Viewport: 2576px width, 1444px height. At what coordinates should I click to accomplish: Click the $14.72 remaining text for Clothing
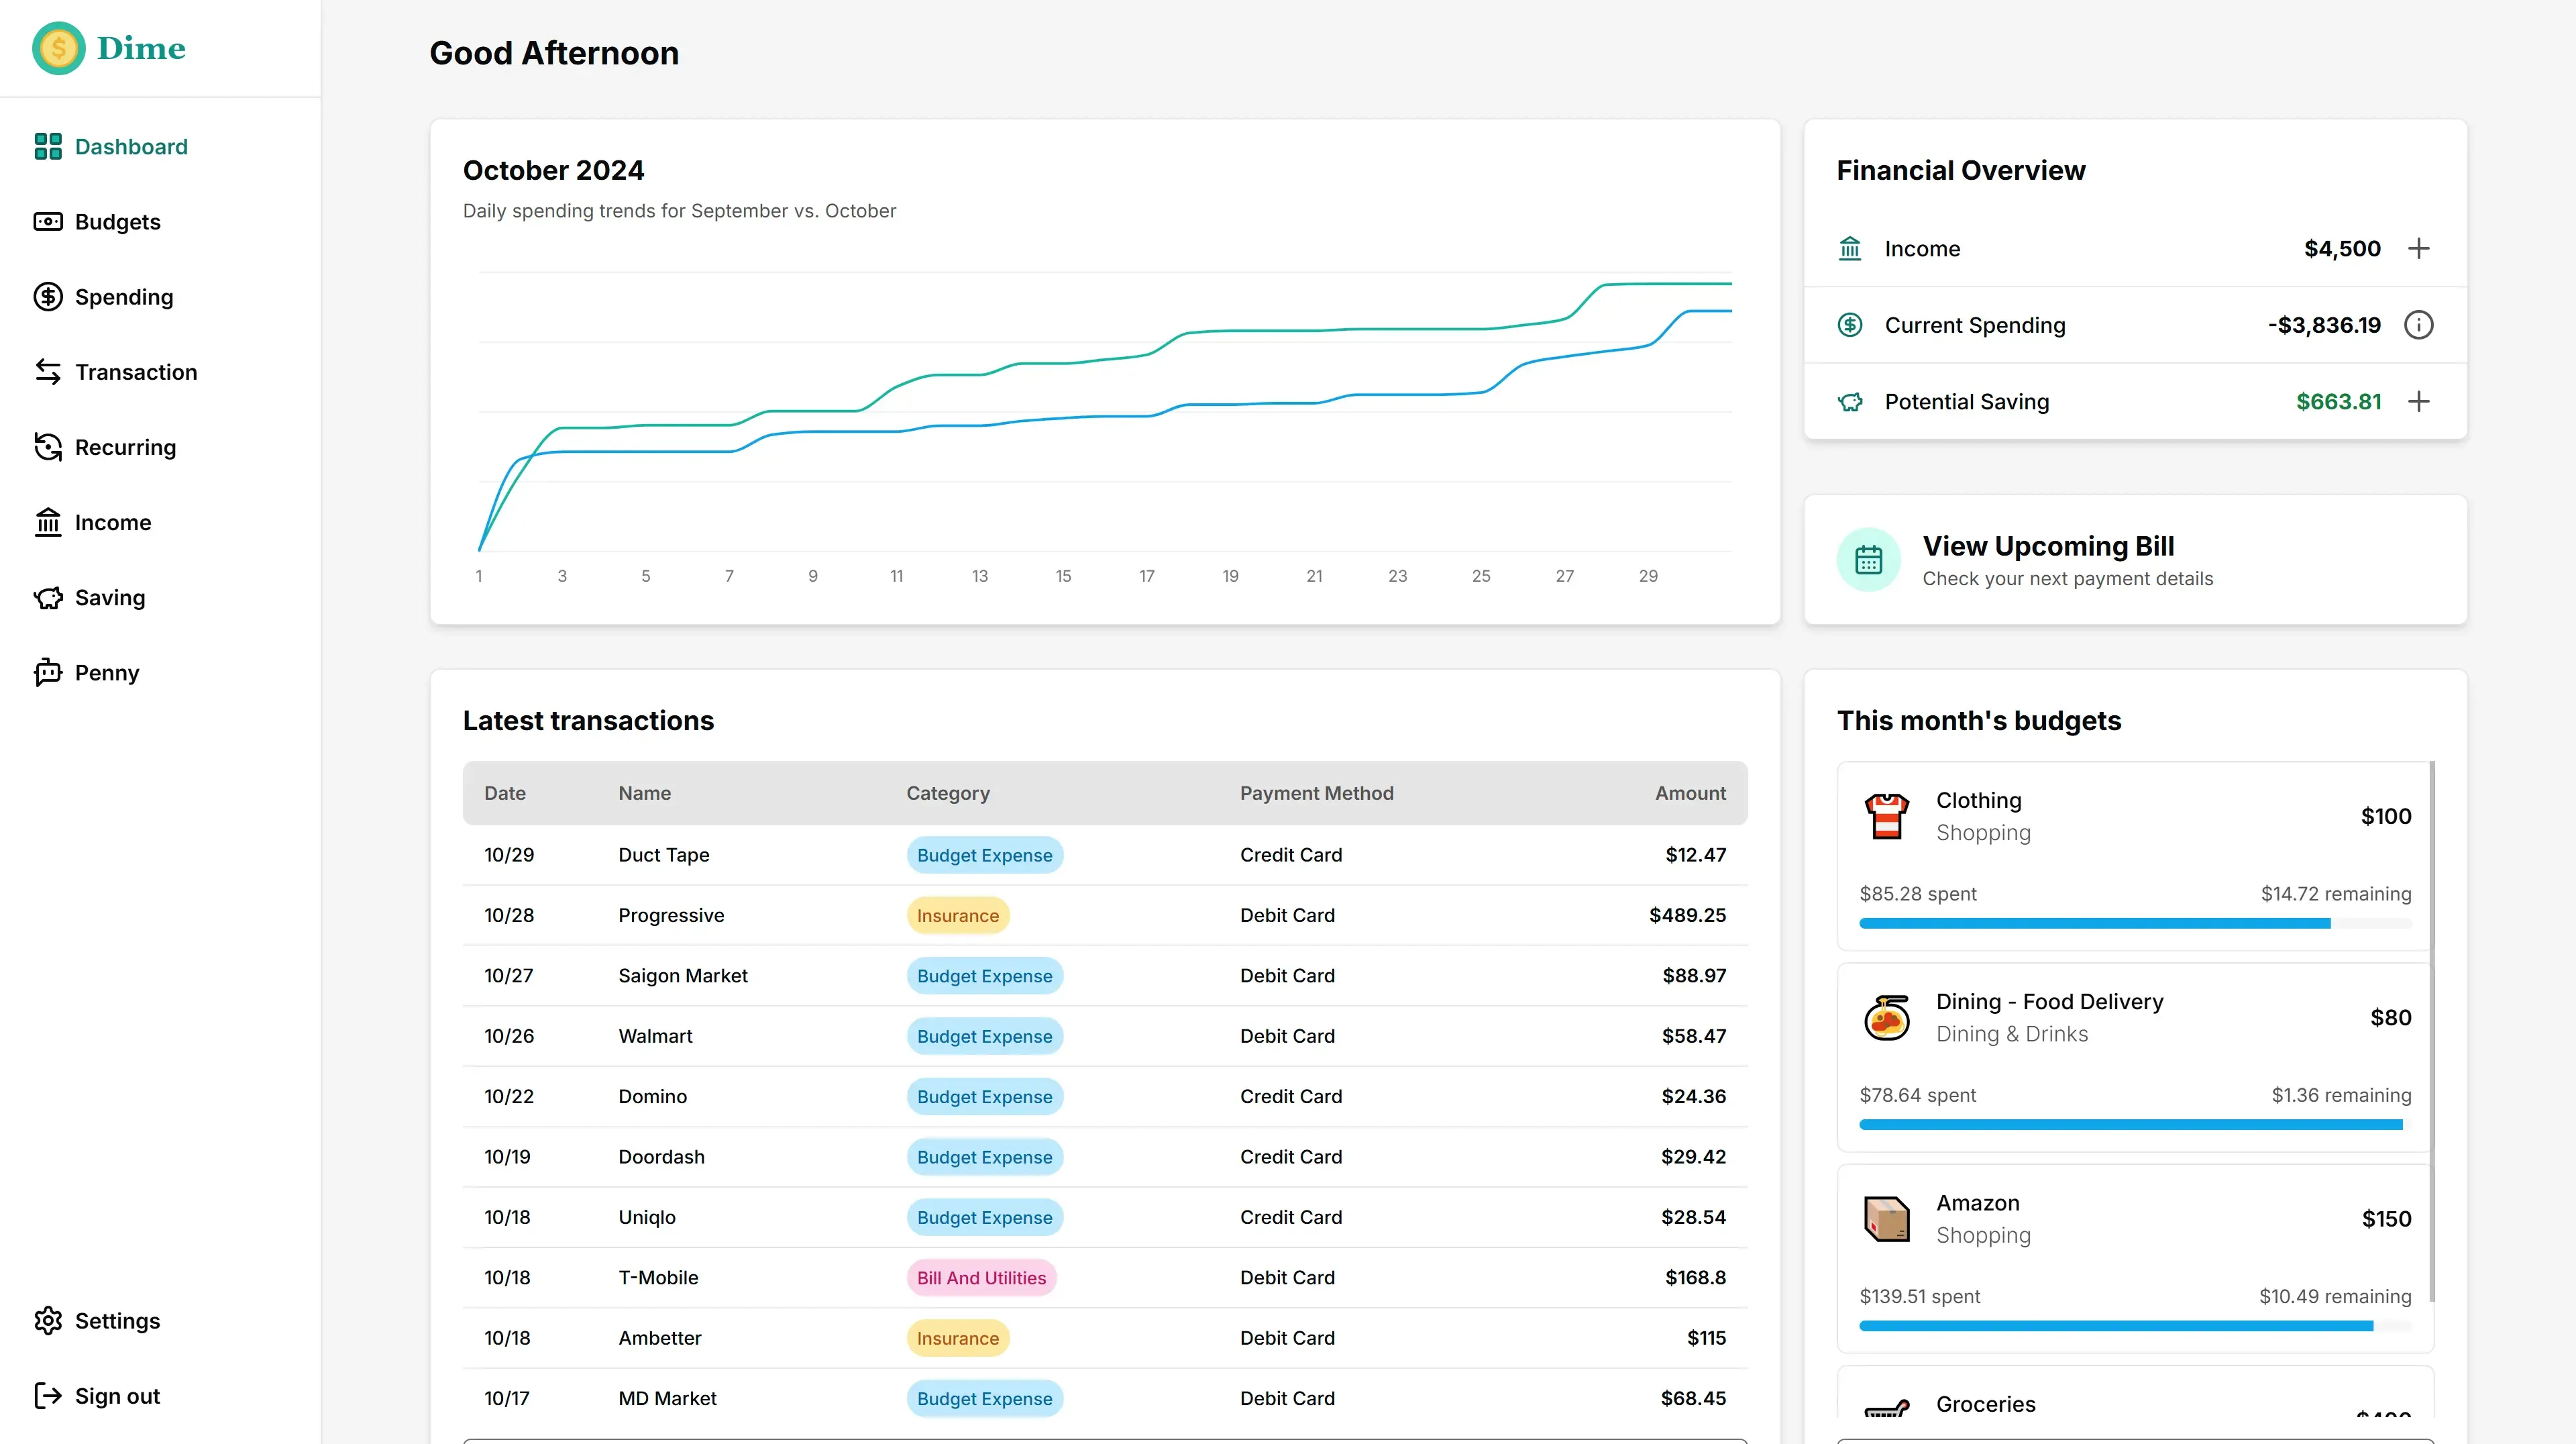point(2336,894)
